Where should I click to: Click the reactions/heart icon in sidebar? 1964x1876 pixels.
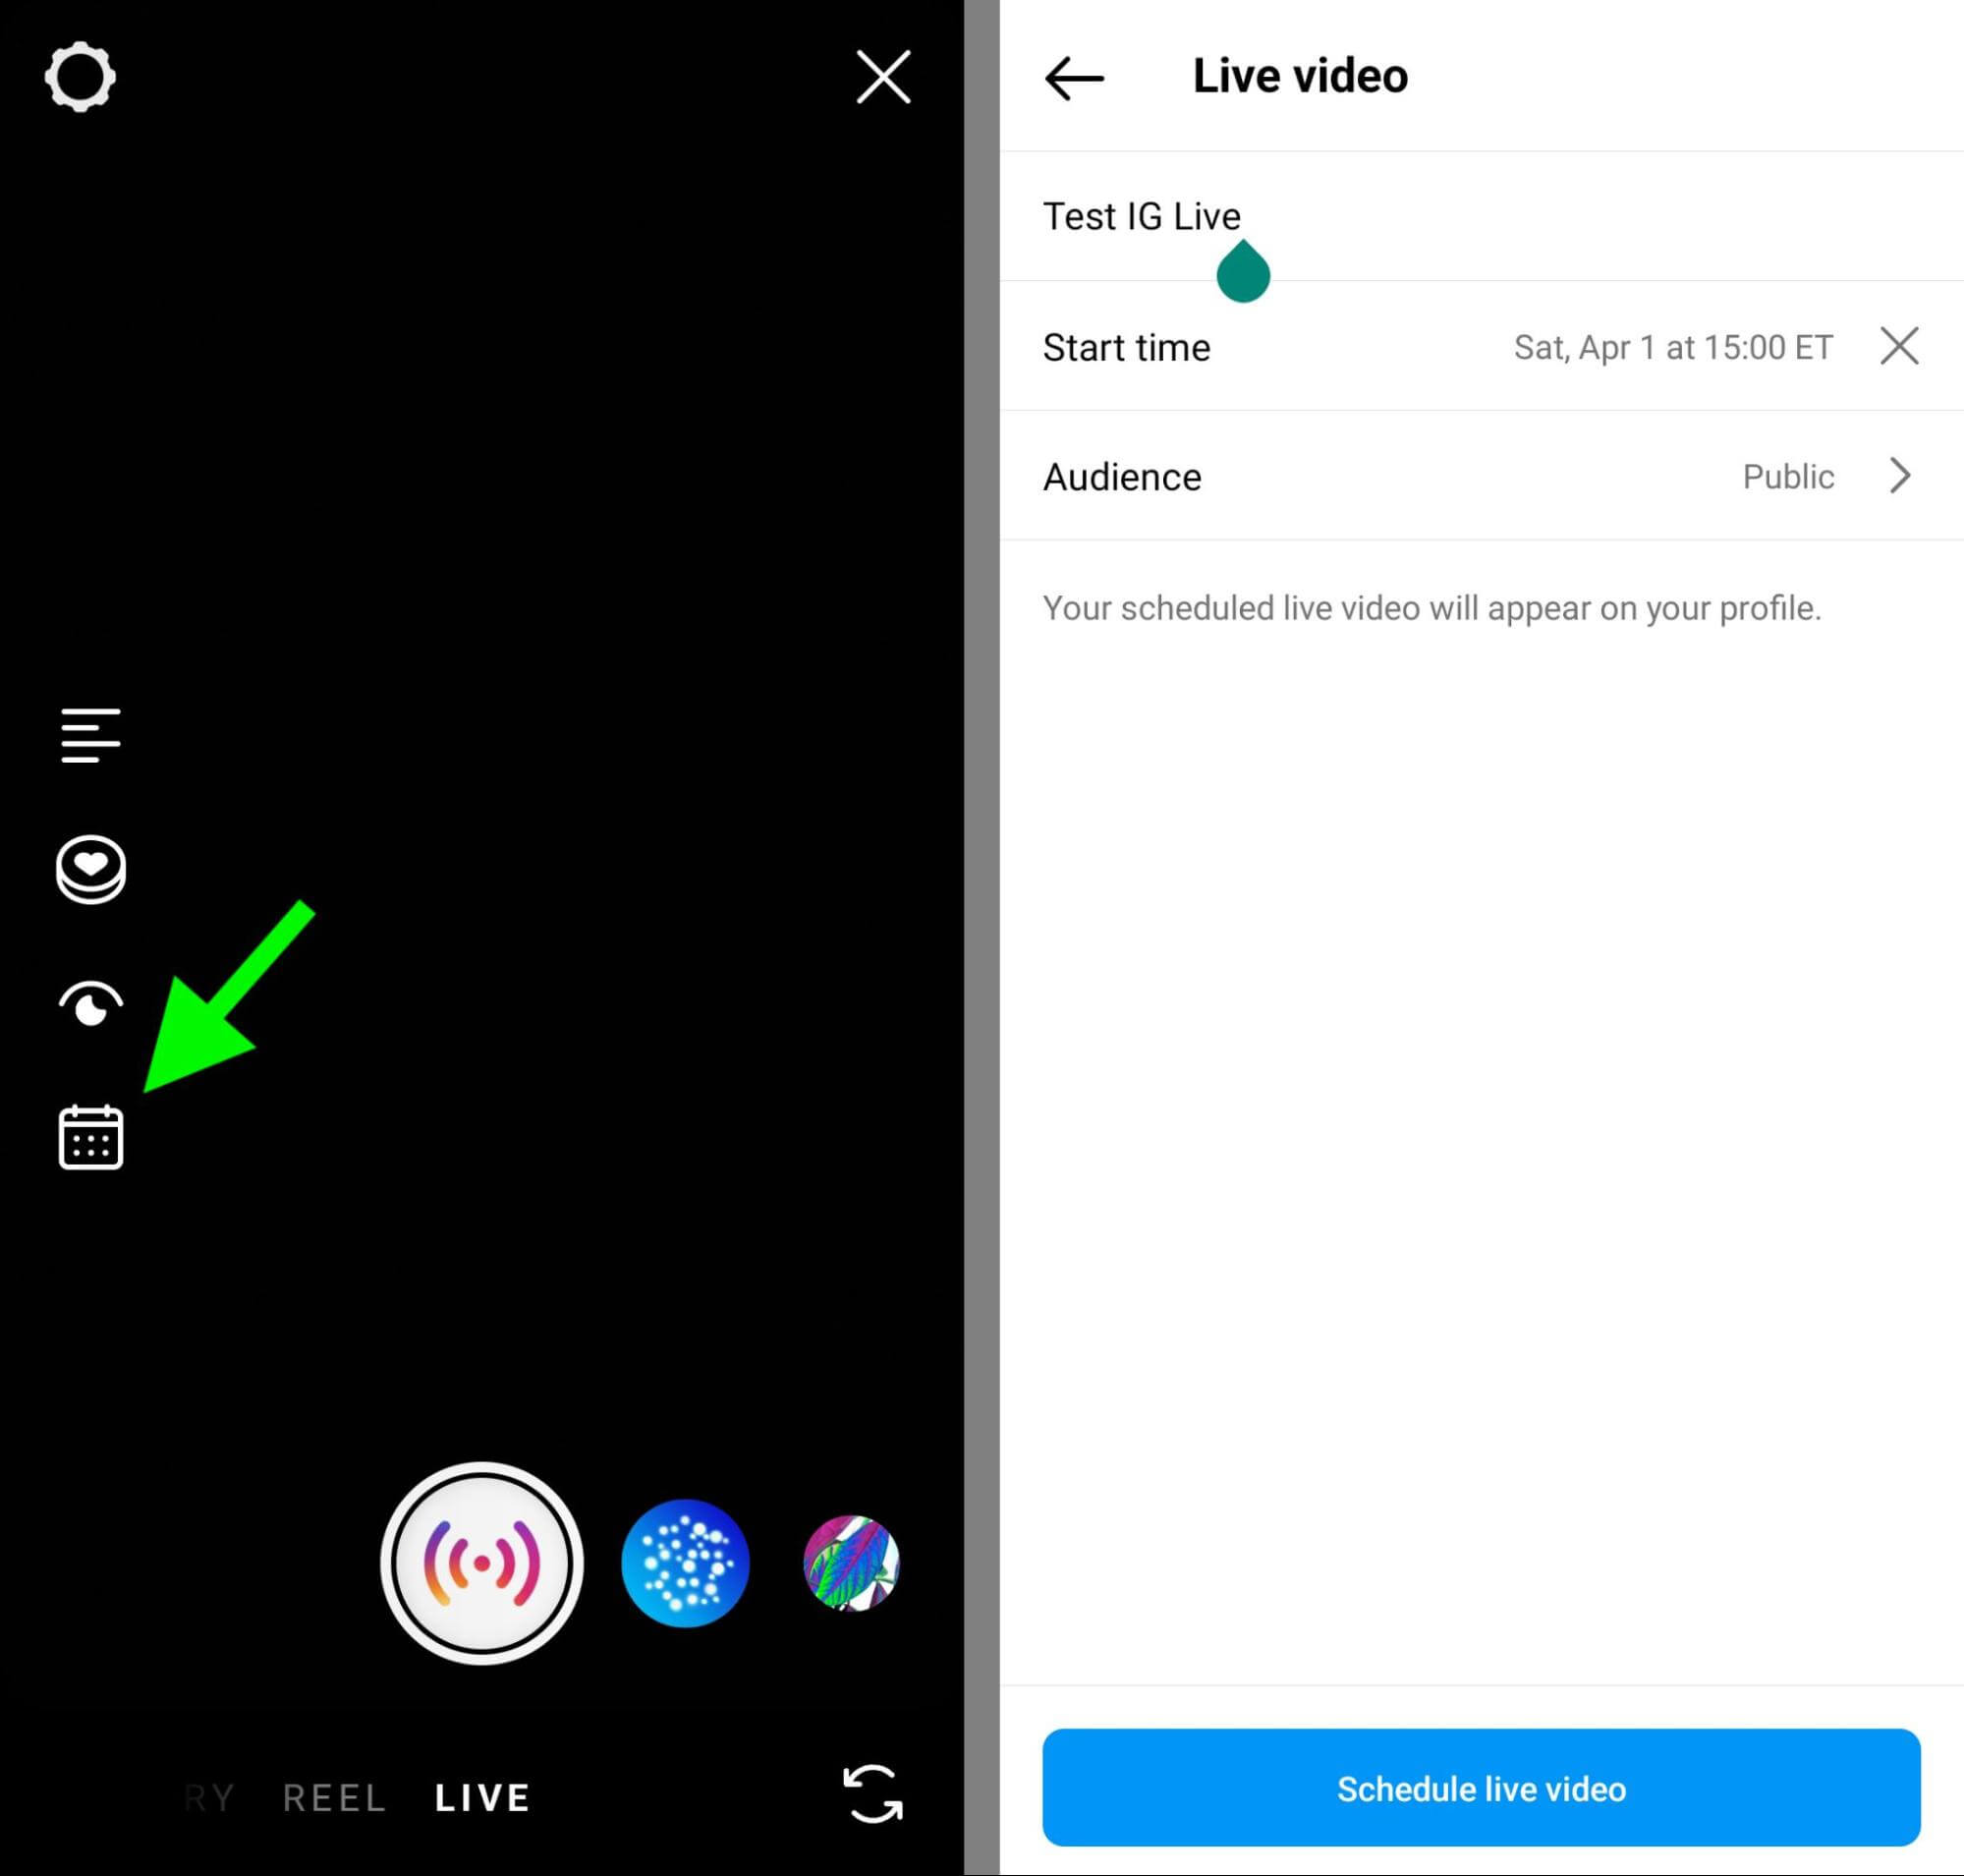[x=89, y=870]
